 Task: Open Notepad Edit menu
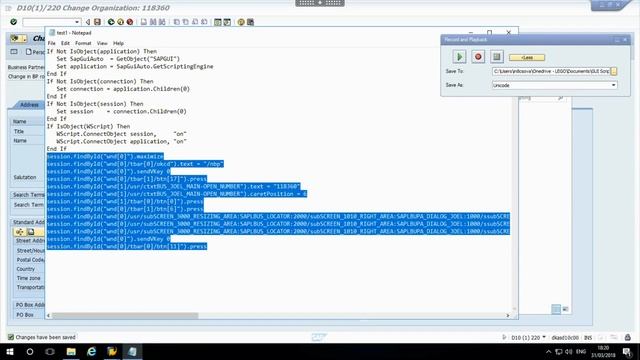(x=65, y=43)
